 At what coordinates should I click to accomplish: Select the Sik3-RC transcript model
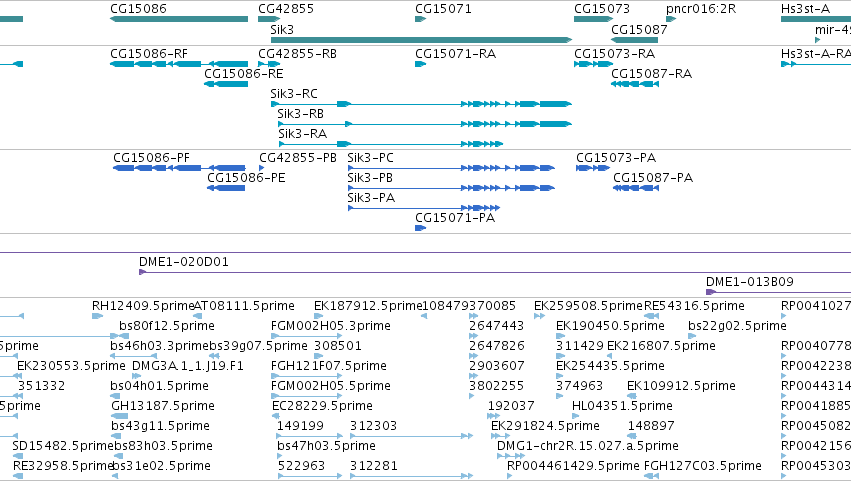[x=421, y=104]
